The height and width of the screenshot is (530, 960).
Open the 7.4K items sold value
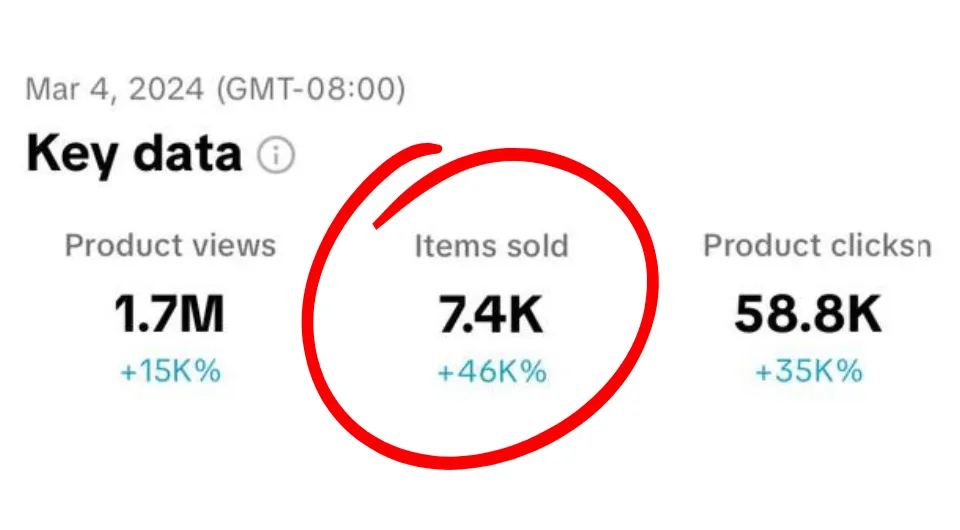tap(491, 315)
